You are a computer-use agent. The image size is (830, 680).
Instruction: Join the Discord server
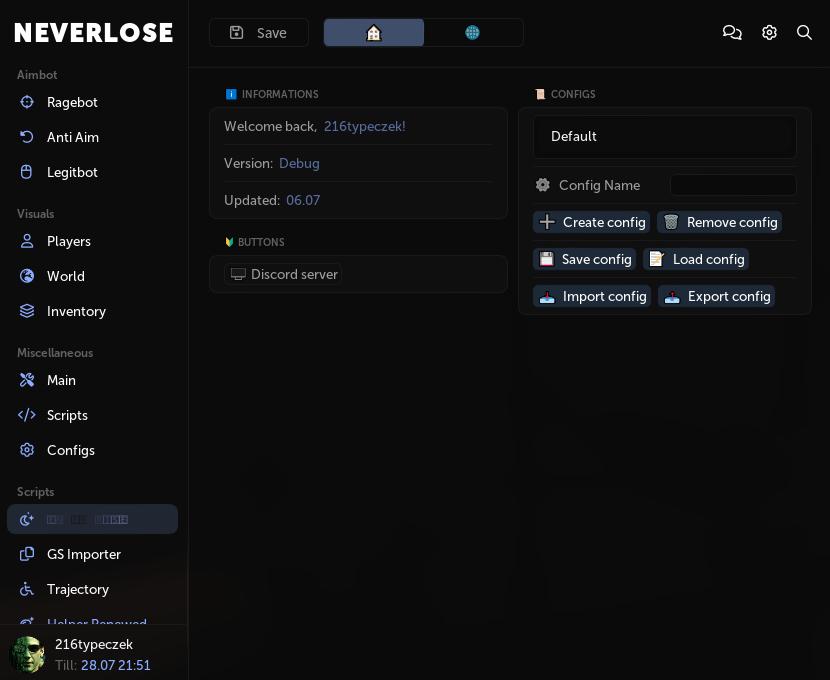284,274
